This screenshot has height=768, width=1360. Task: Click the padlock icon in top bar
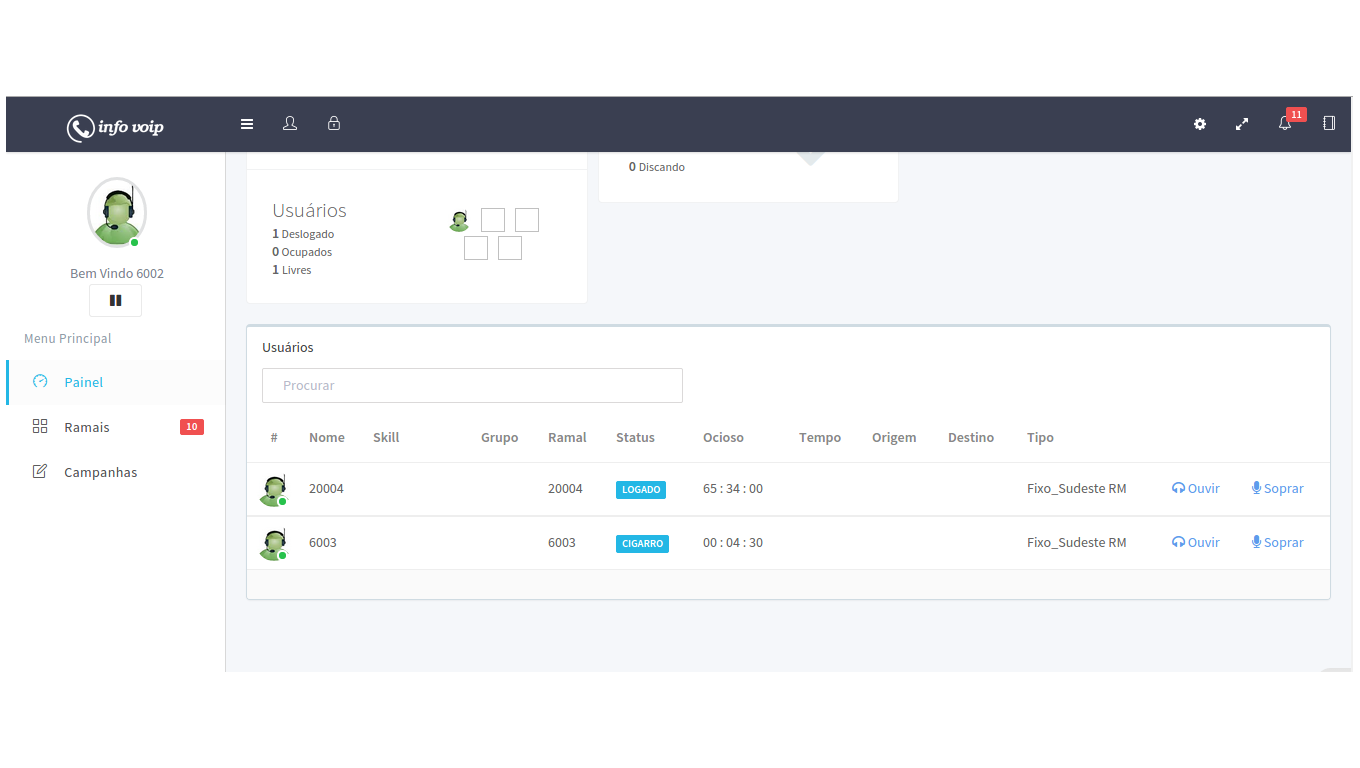tap(334, 124)
